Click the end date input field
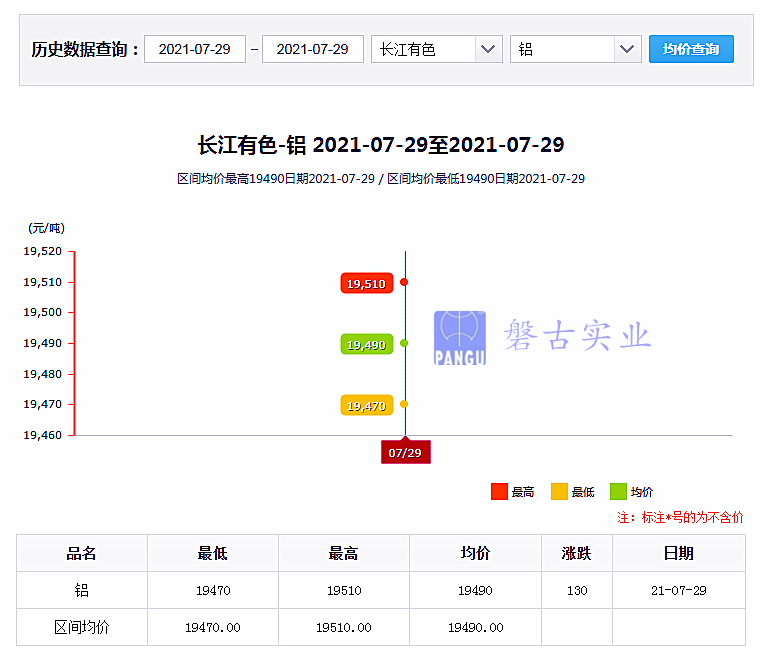The image size is (767, 663). (x=313, y=49)
